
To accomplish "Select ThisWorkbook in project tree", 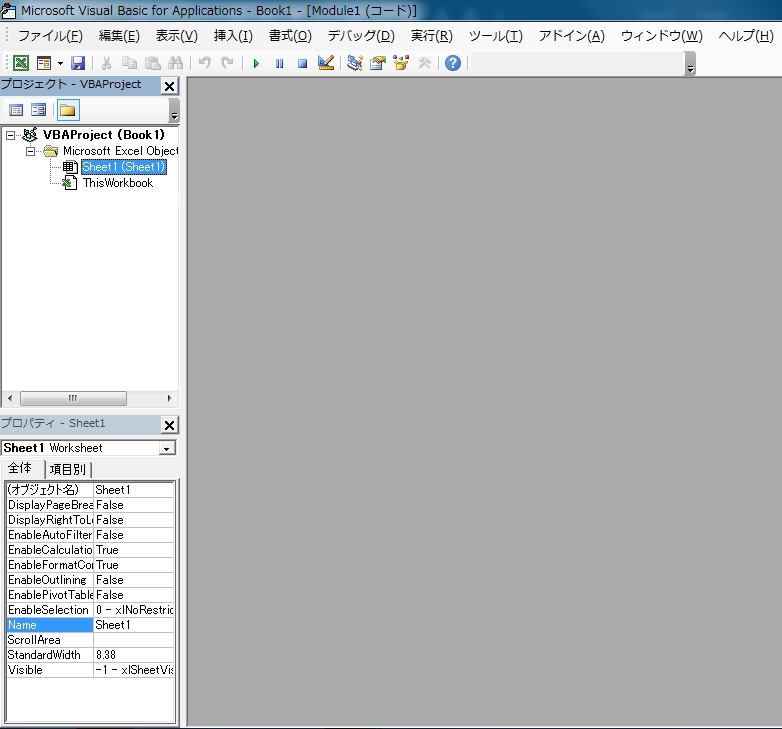I will (x=118, y=183).
